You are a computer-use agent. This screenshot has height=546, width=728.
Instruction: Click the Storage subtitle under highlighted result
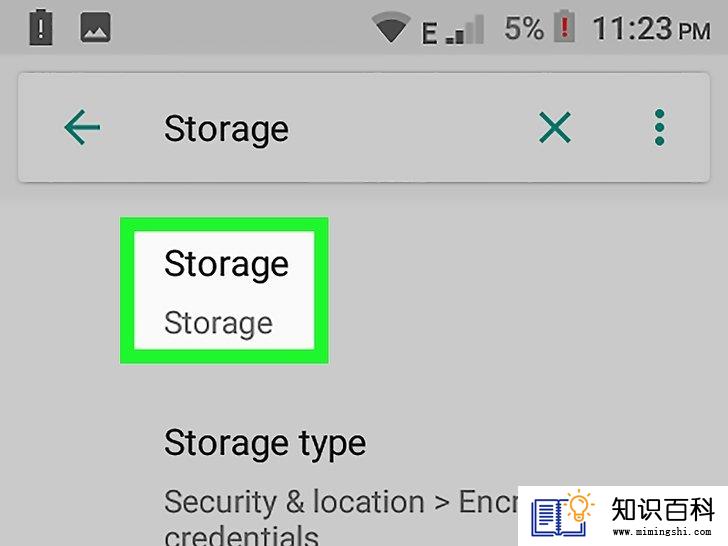[x=218, y=323]
